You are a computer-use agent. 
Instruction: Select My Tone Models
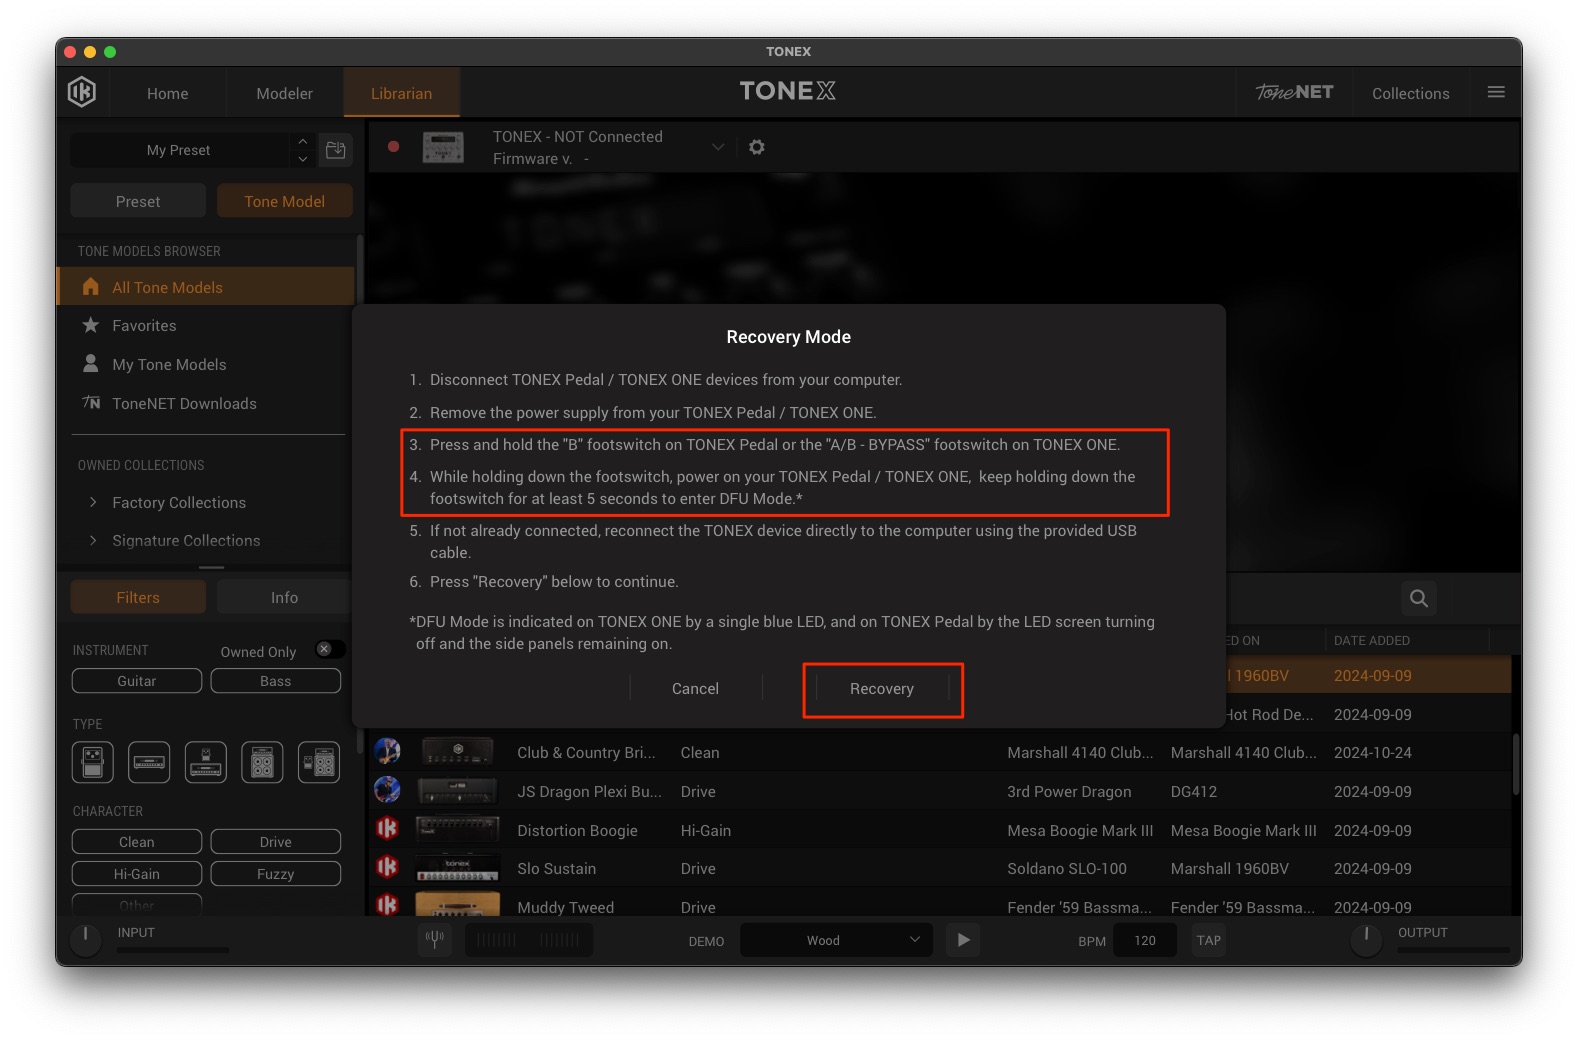click(206, 364)
